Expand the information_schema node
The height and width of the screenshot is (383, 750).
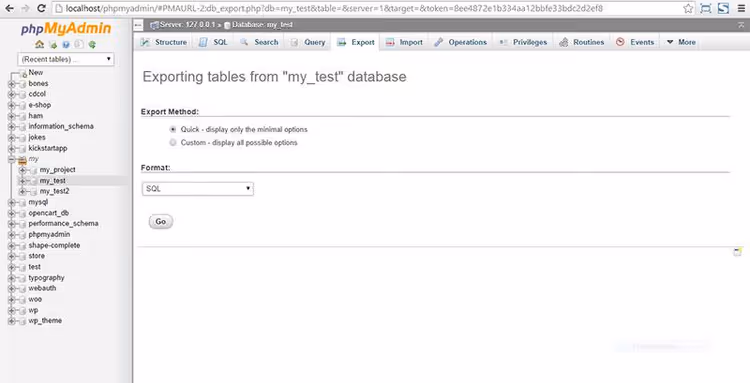click(11, 127)
